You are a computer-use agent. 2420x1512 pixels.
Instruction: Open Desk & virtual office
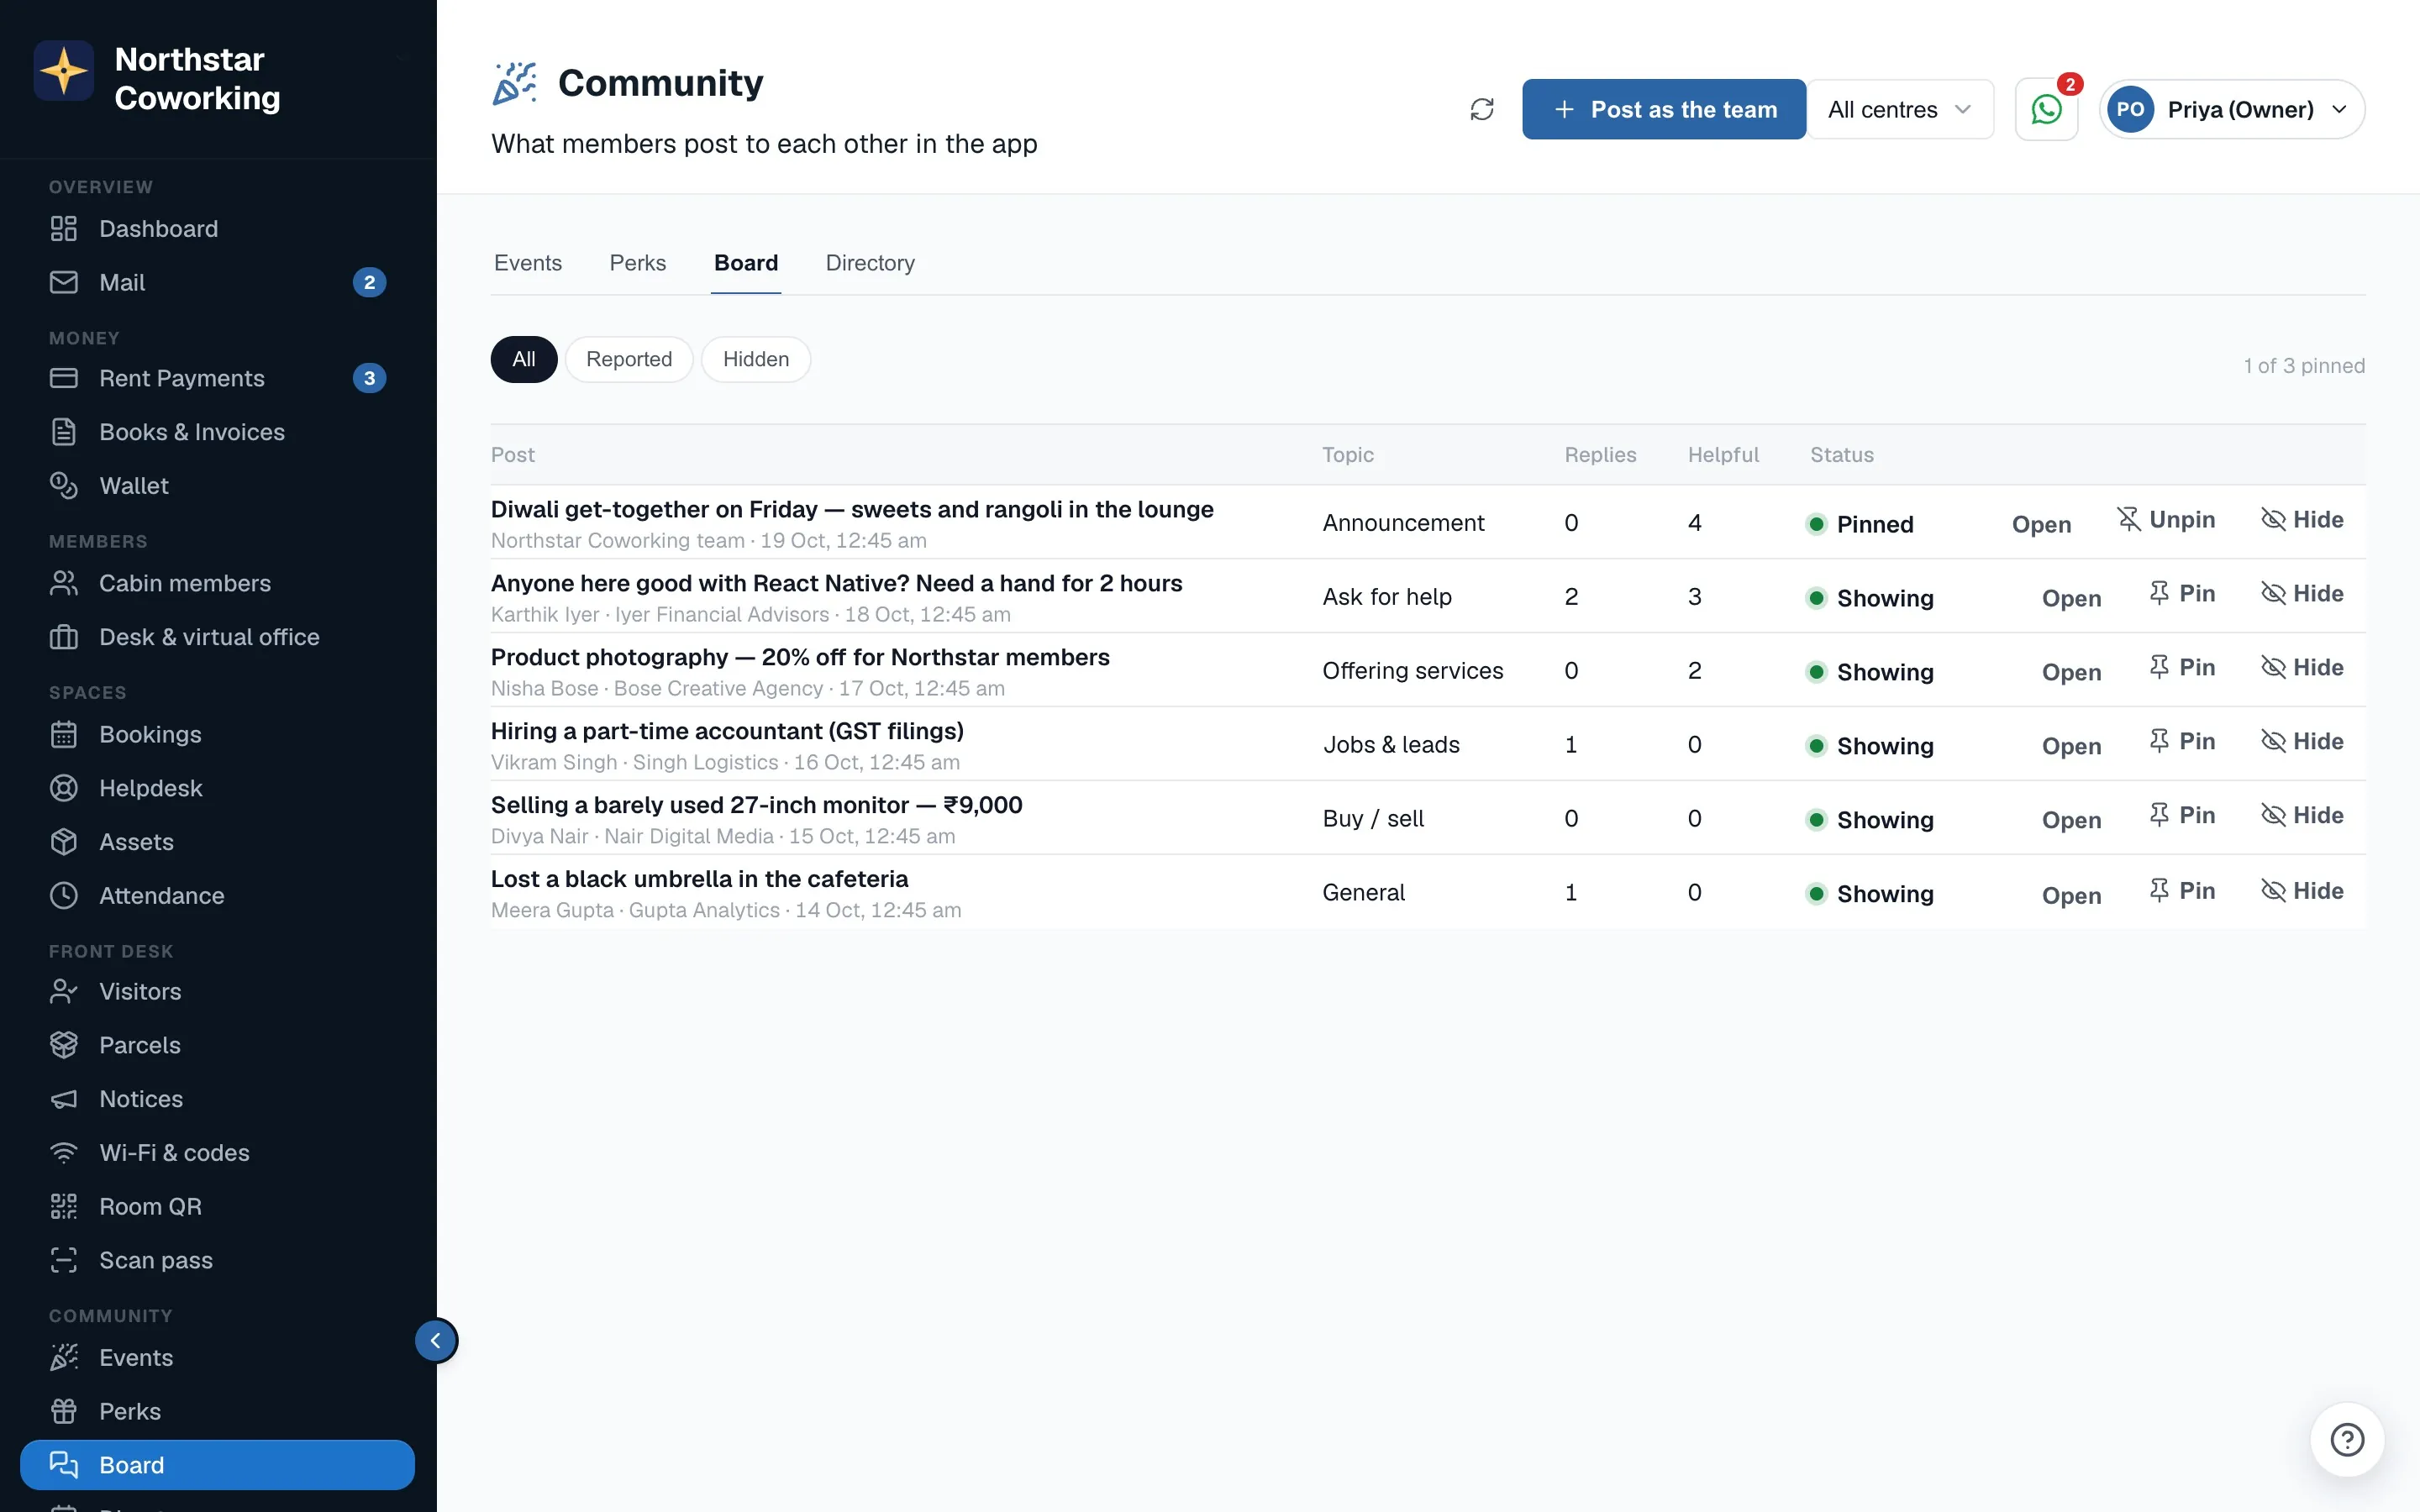pos(217,637)
